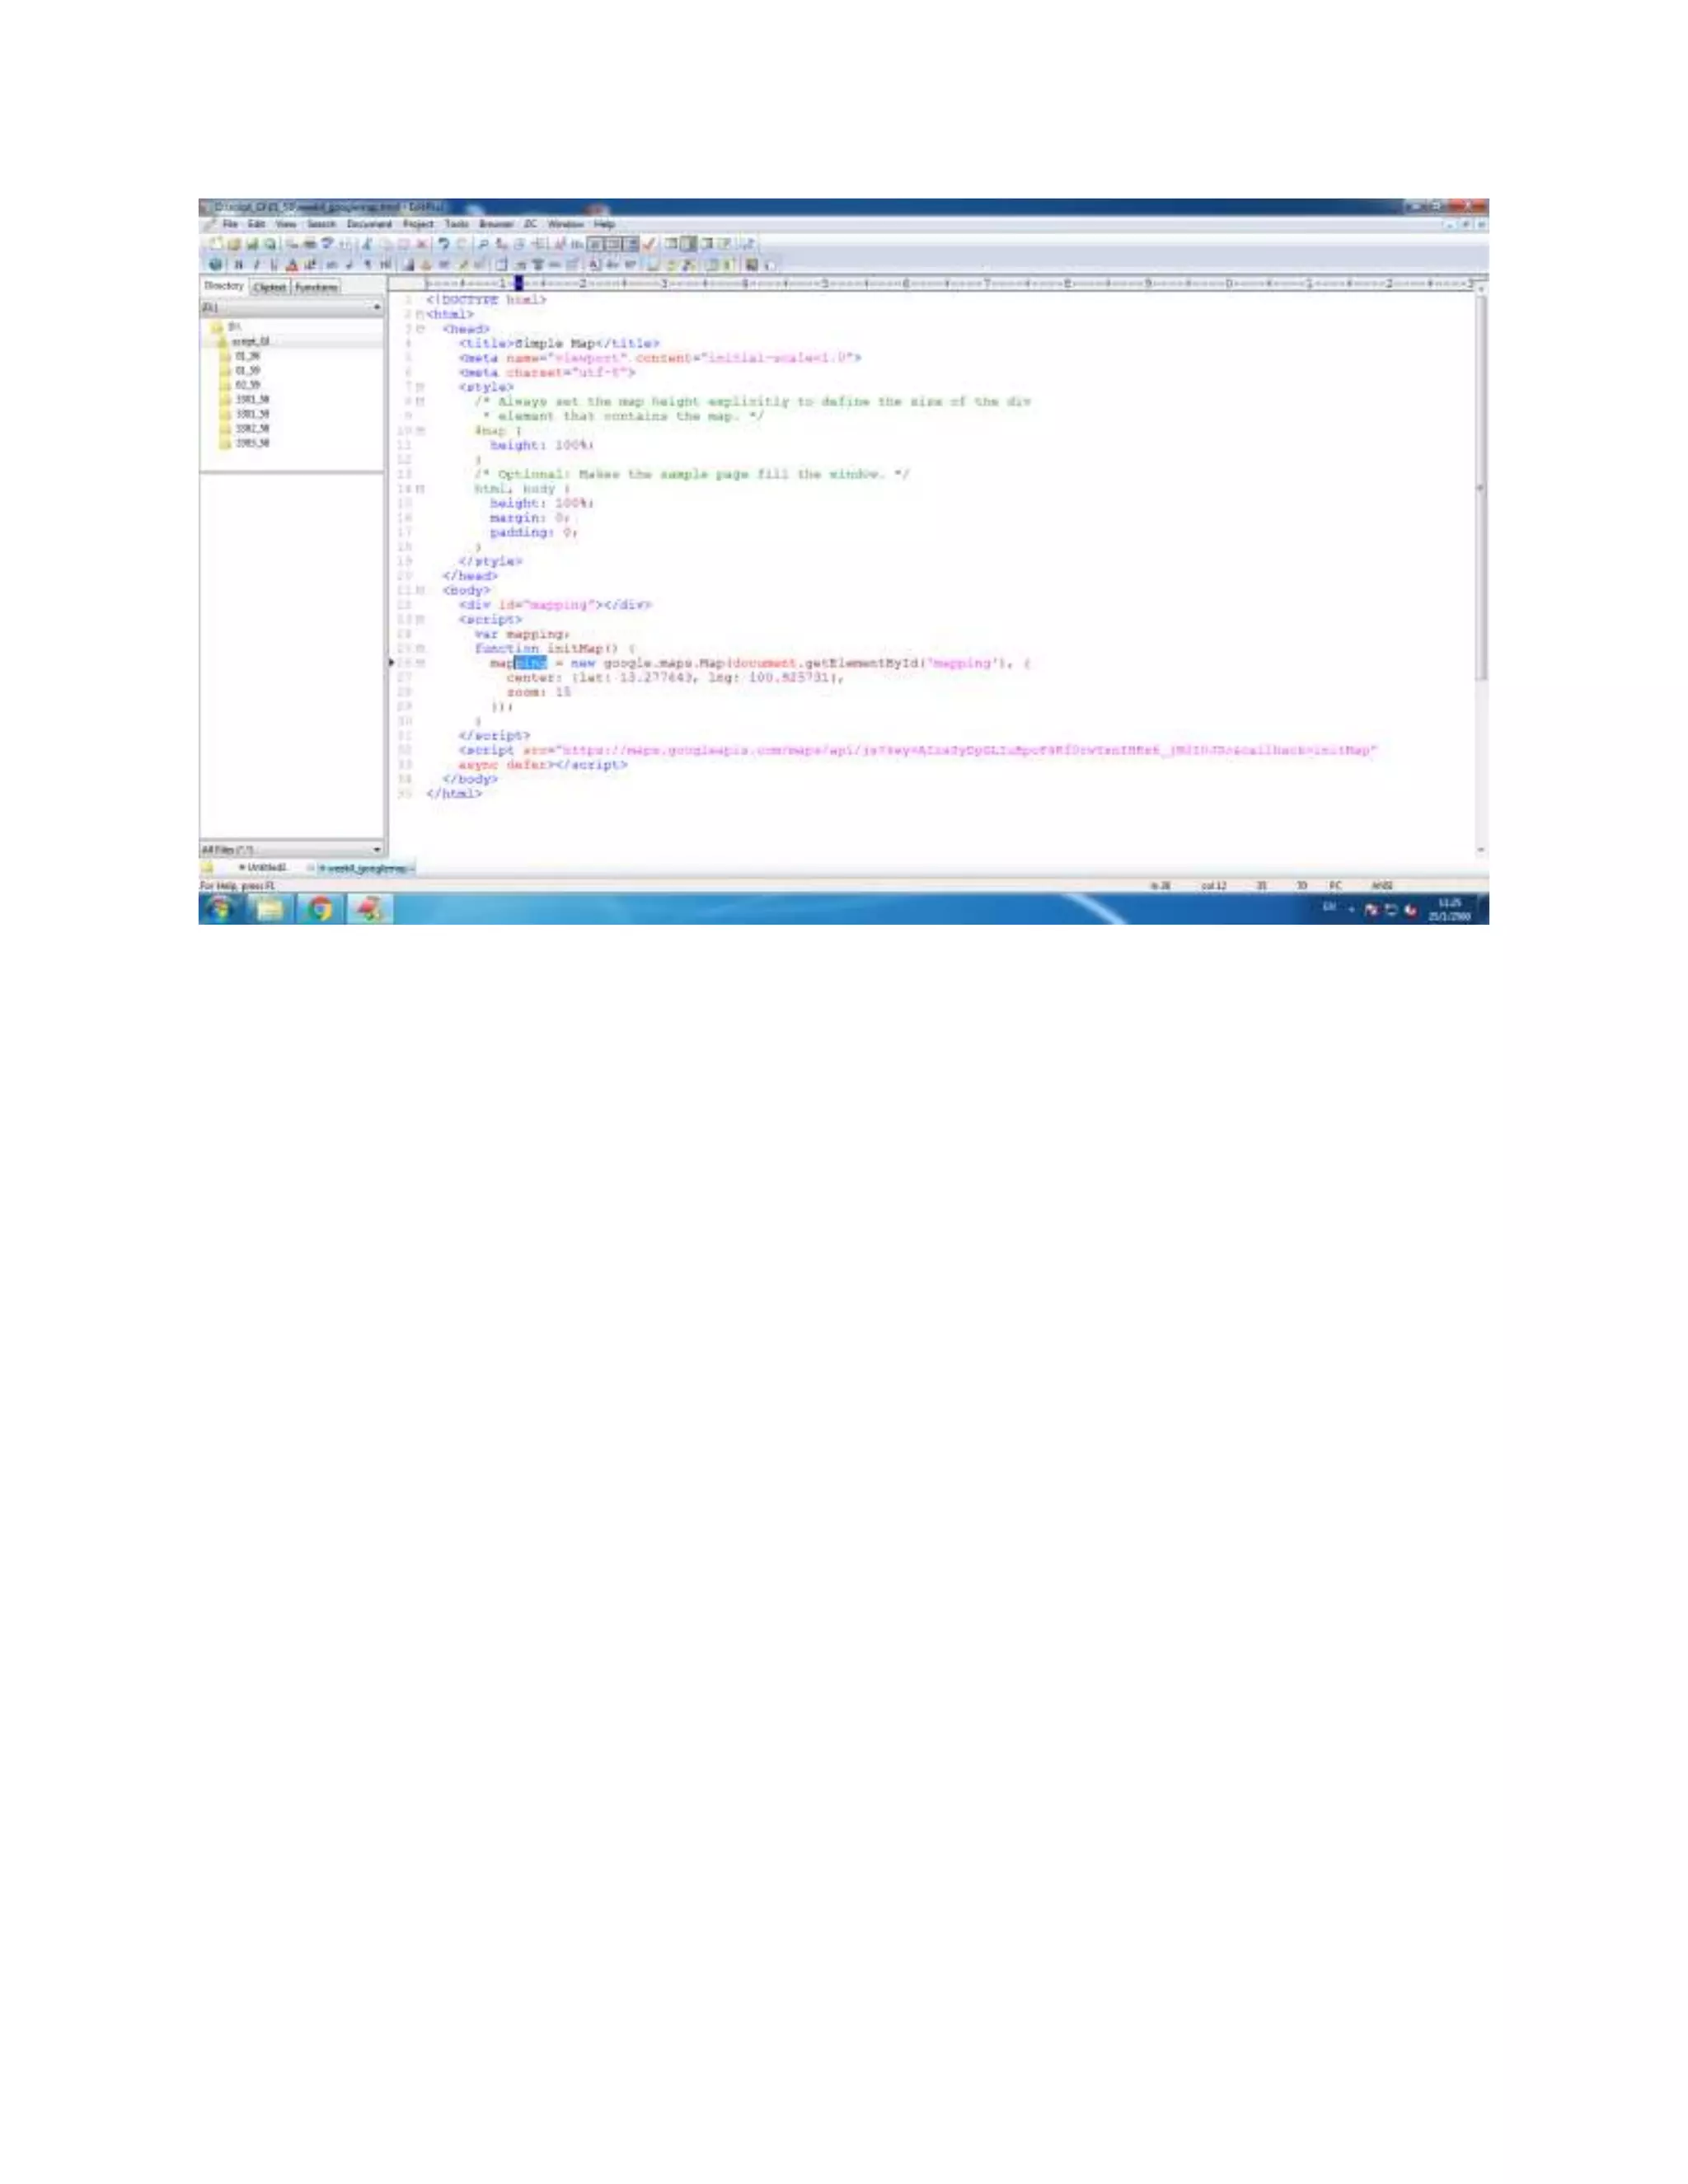Click the Bold B icon in HTML toolbar
The image size is (1688, 2184).
238,265
